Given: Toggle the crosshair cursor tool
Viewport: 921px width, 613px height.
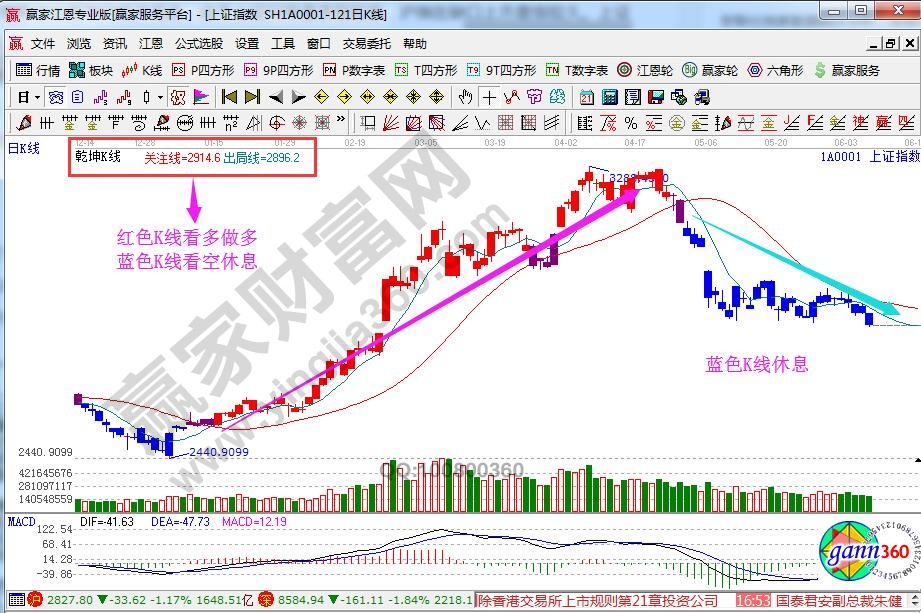Looking at the screenshot, I should coord(488,97).
